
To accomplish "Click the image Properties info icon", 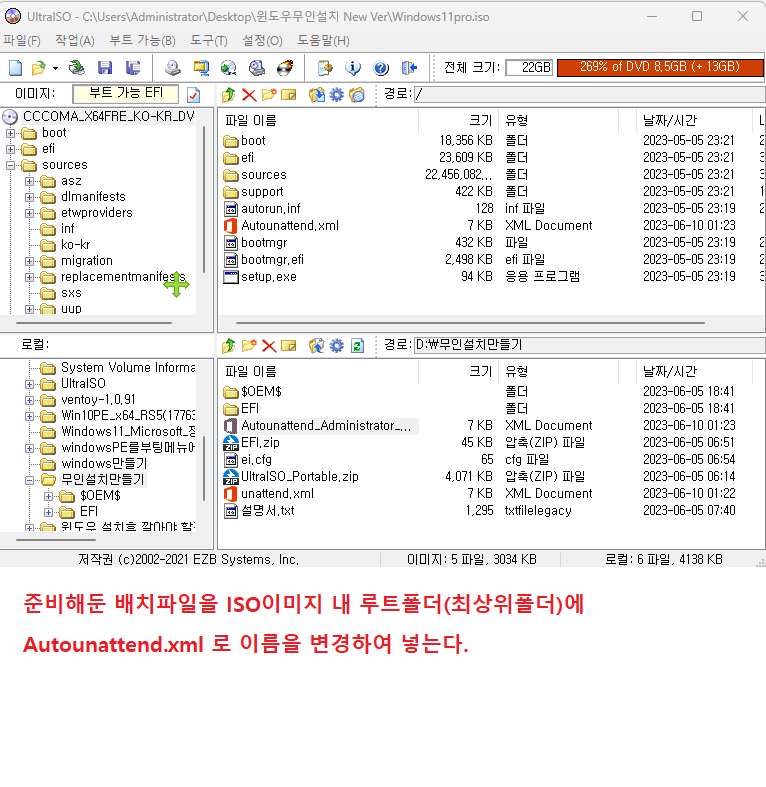I will click(353, 67).
